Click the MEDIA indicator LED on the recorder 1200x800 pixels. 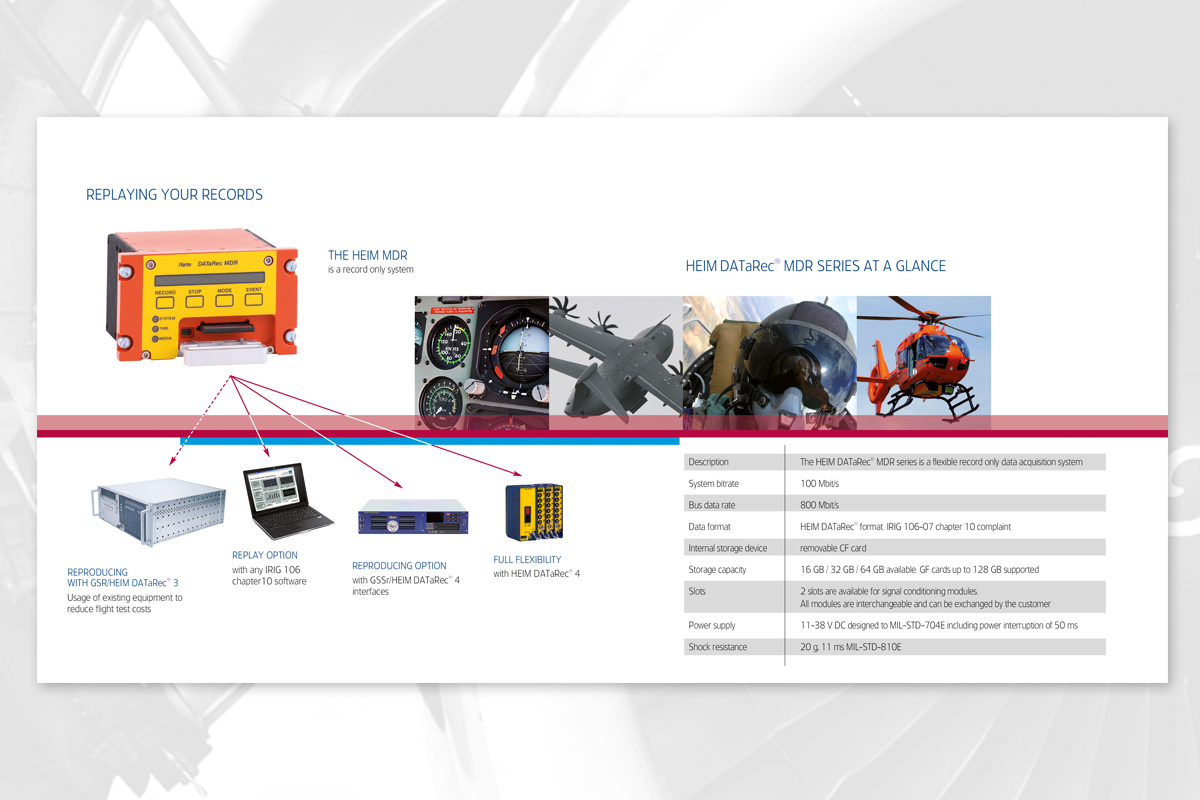155,338
